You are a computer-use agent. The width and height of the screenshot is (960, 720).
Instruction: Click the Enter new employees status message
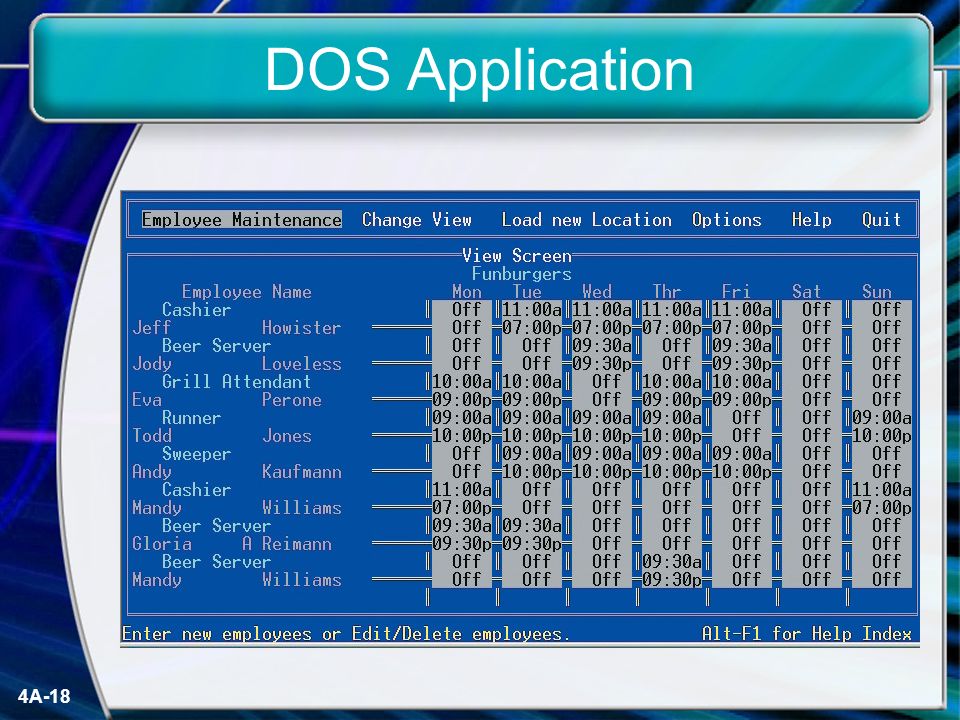[x=346, y=634]
